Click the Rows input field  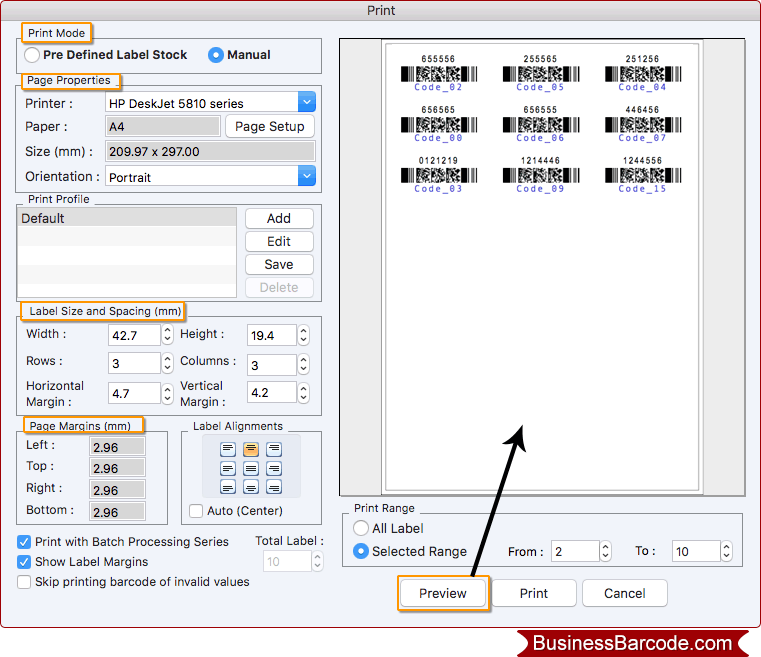click(x=134, y=363)
